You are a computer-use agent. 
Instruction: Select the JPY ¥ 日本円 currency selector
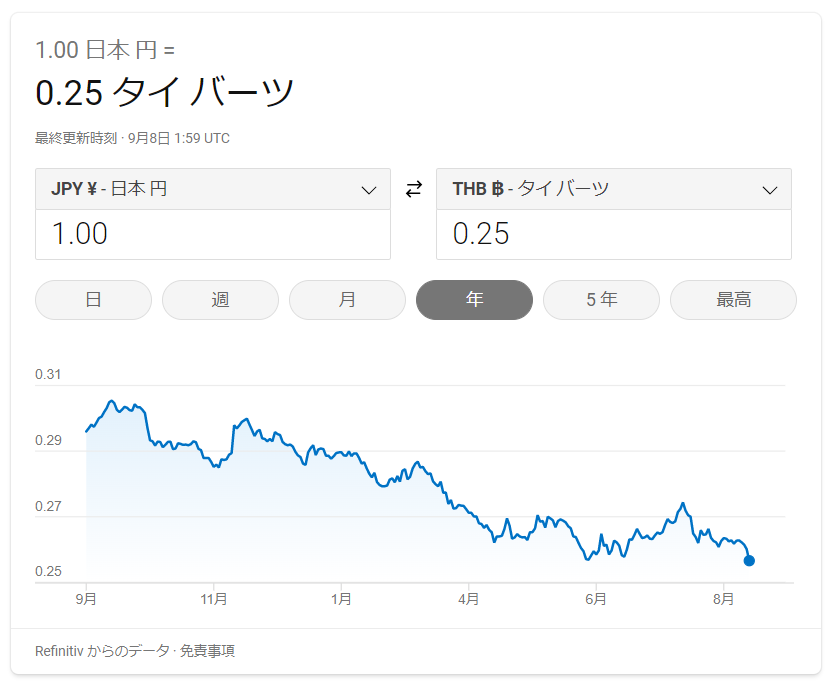click(x=213, y=189)
